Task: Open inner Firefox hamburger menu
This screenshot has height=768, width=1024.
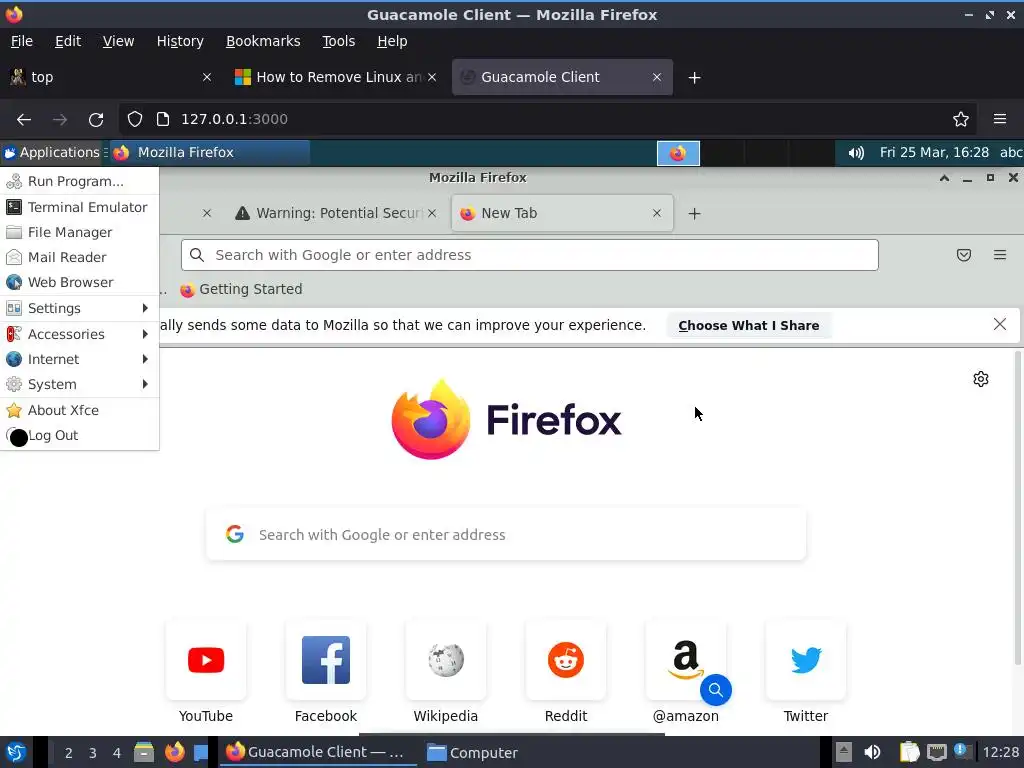Action: pyautogui.click(x=1000, y=255)
